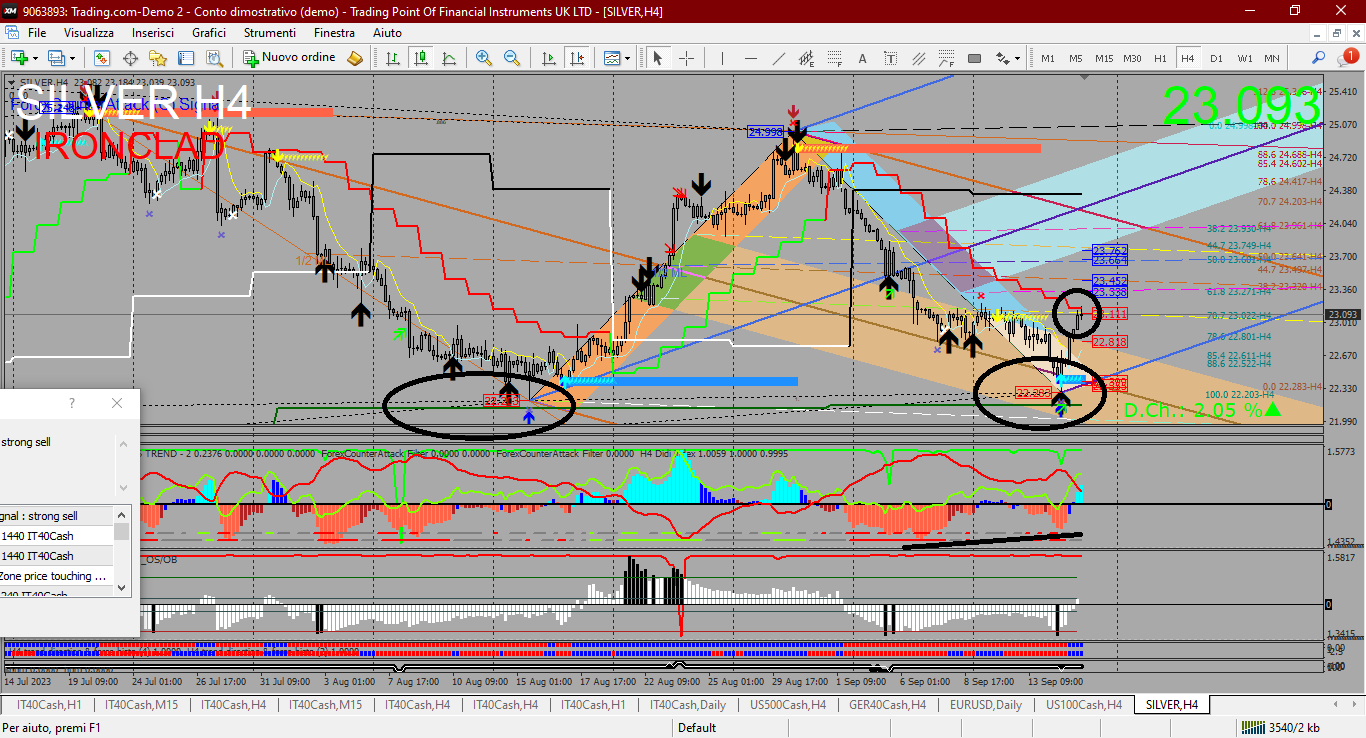The image size is (1366, 738).
Task: Show the Terminal panel icon
Action: click(x=186, y=58)
